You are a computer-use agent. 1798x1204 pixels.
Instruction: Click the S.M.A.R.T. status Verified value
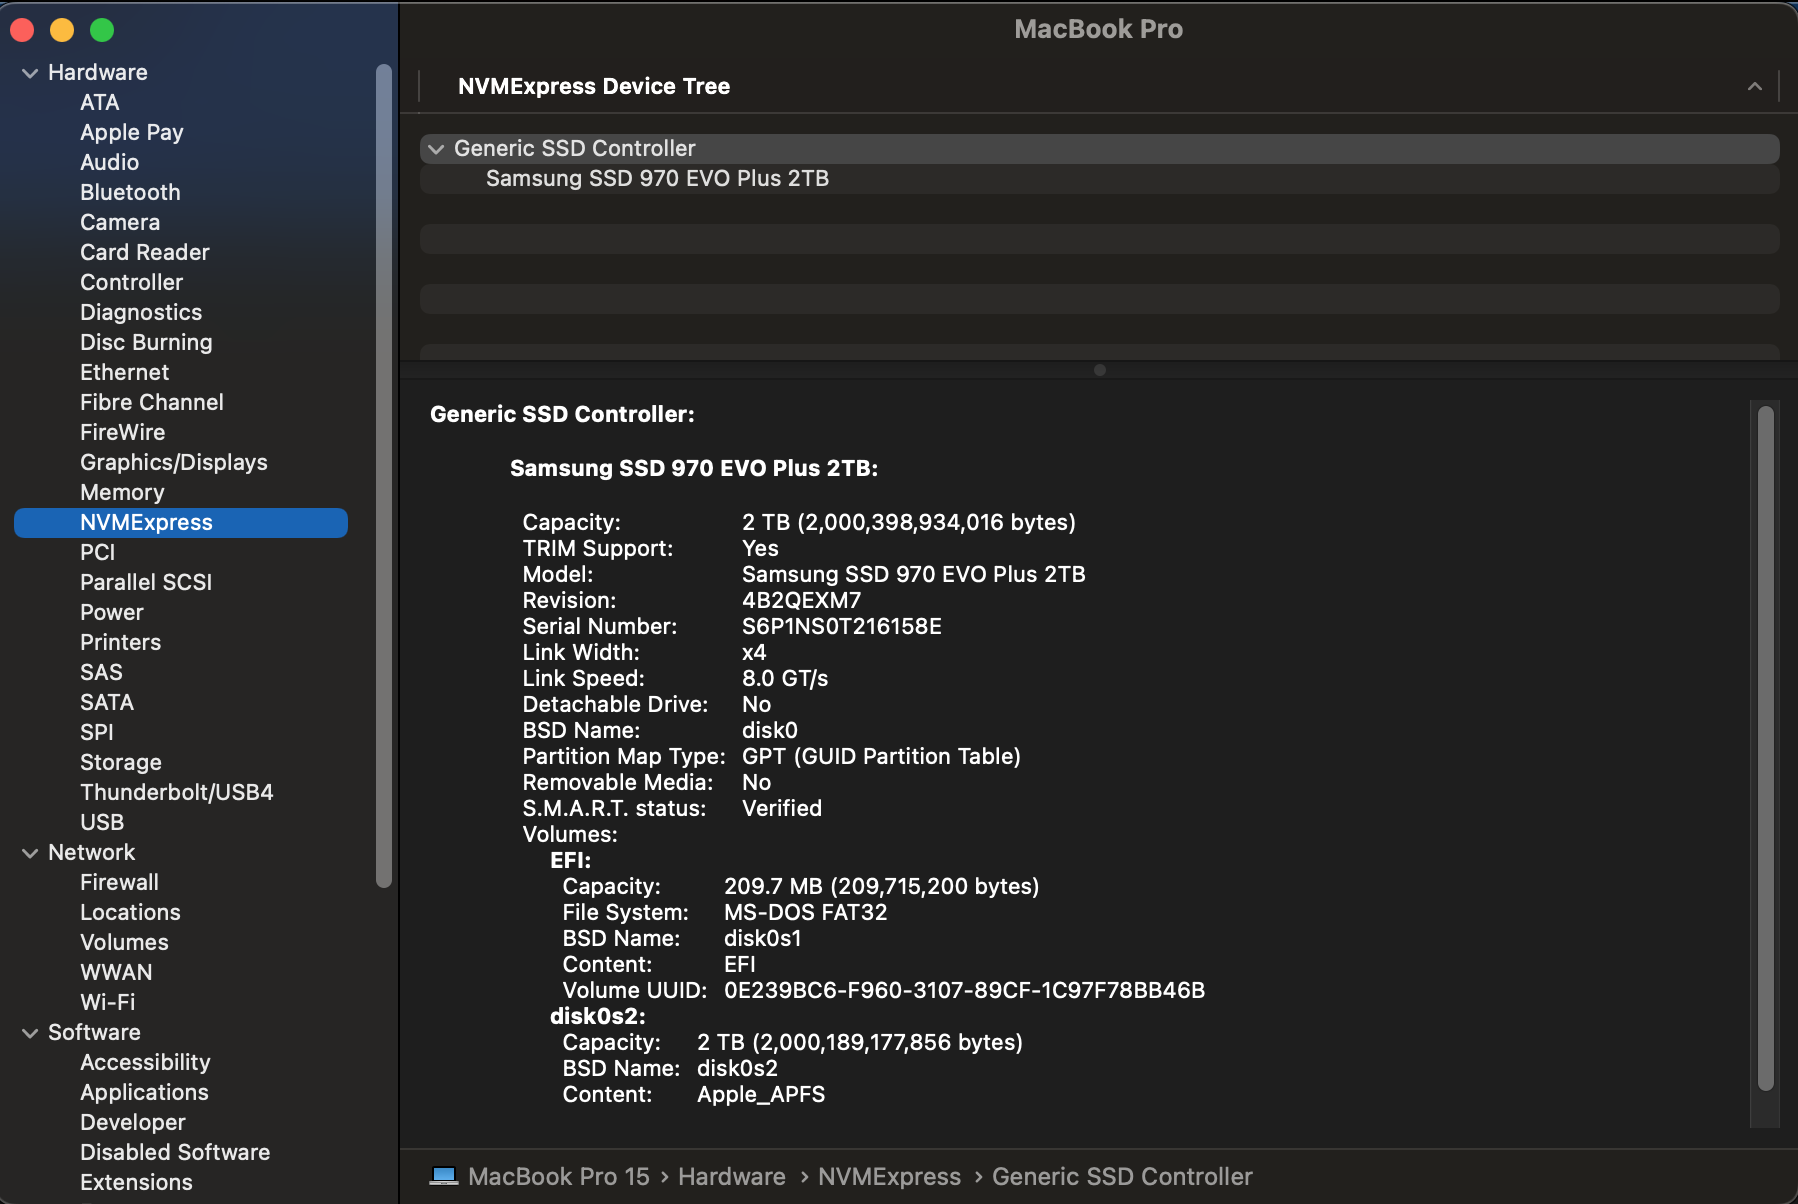782,809
